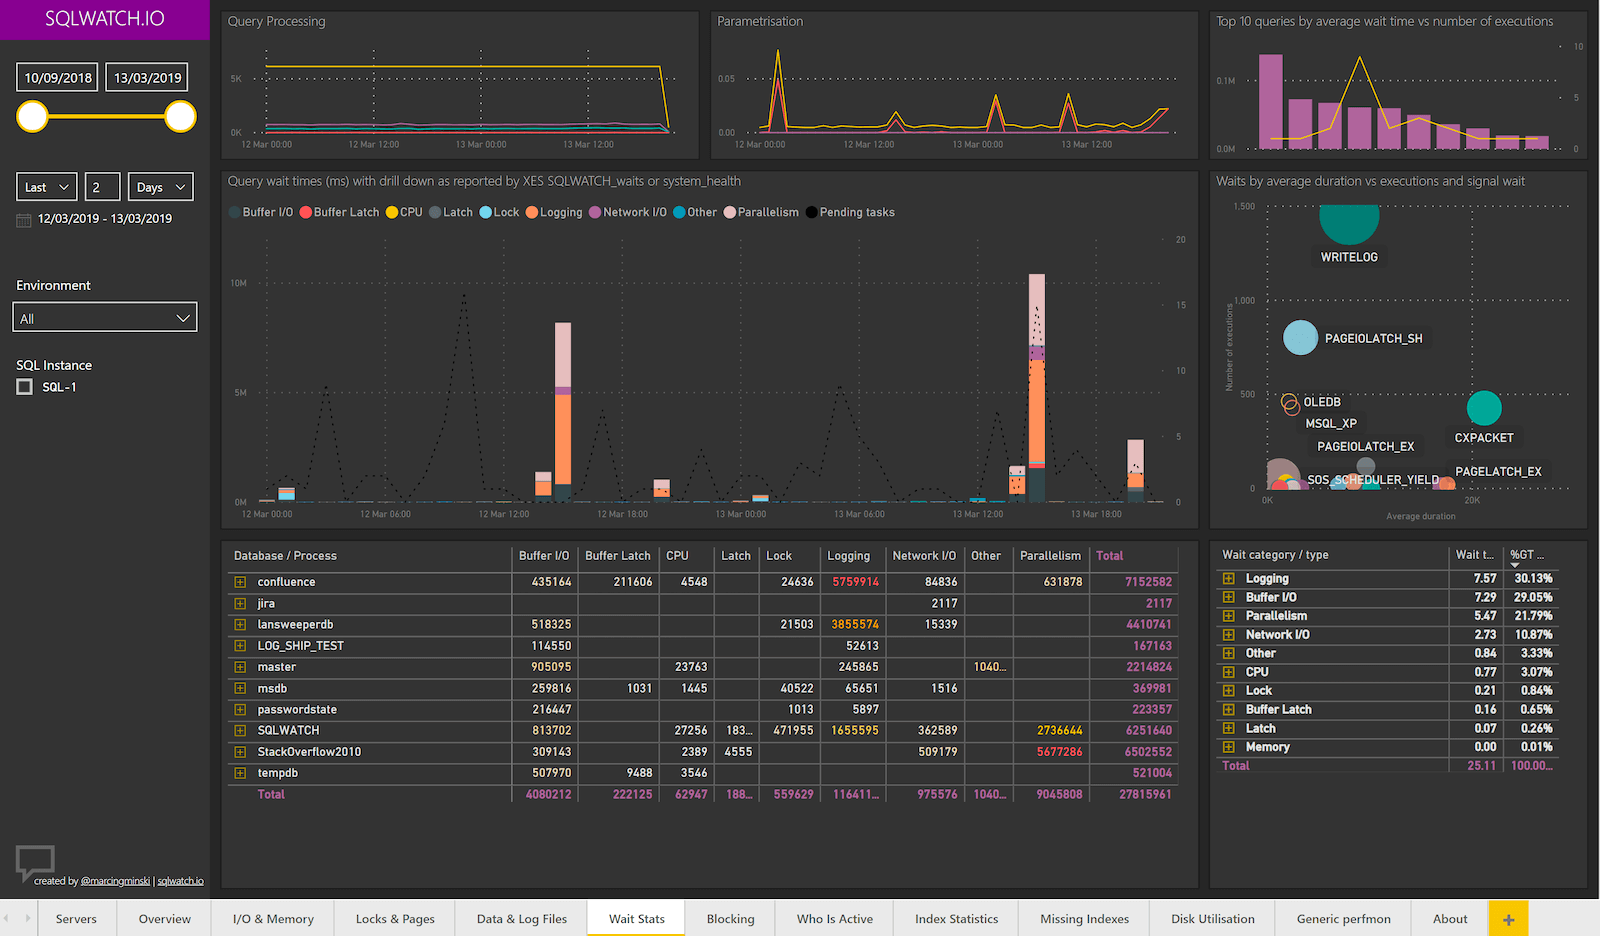Open the I/O & Memory tab
This screenshot has width=1600, height=936.
point(273,919)
